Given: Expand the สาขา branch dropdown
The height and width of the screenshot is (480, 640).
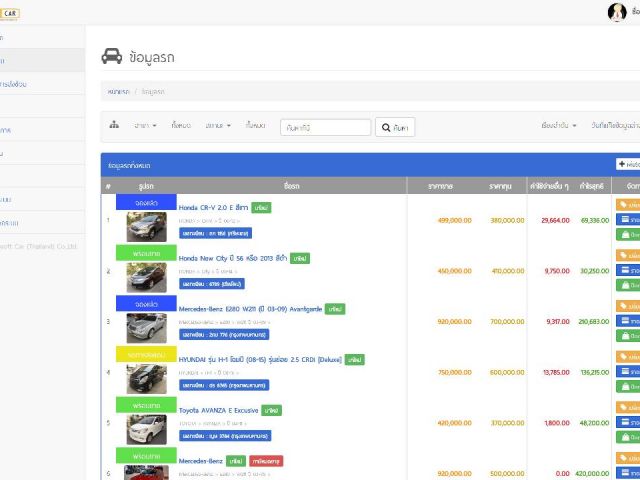Looking at the screenshot, I should 145,125.
